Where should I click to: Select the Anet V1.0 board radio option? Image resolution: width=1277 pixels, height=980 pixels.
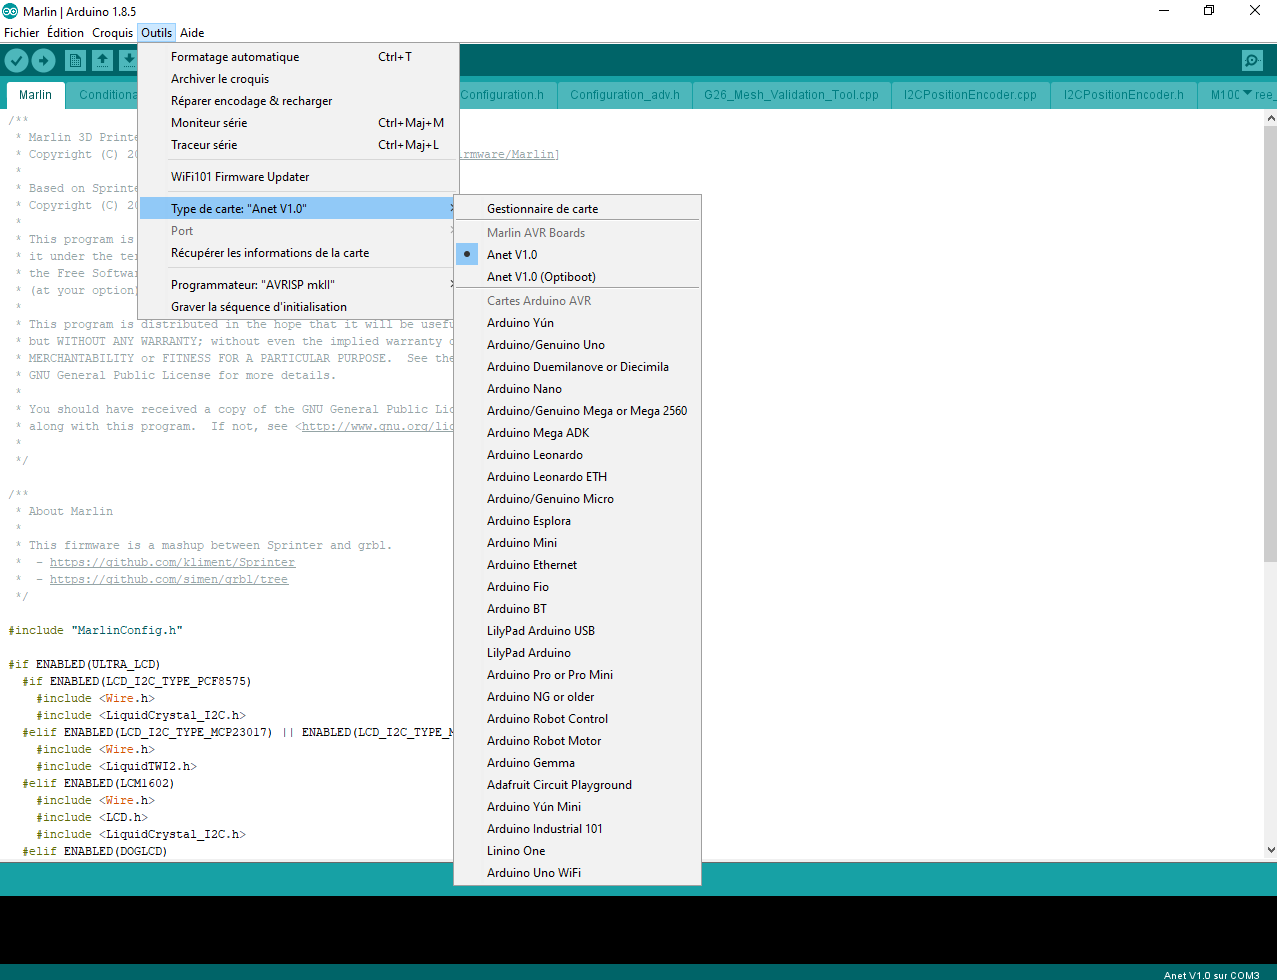click(577, 255)
